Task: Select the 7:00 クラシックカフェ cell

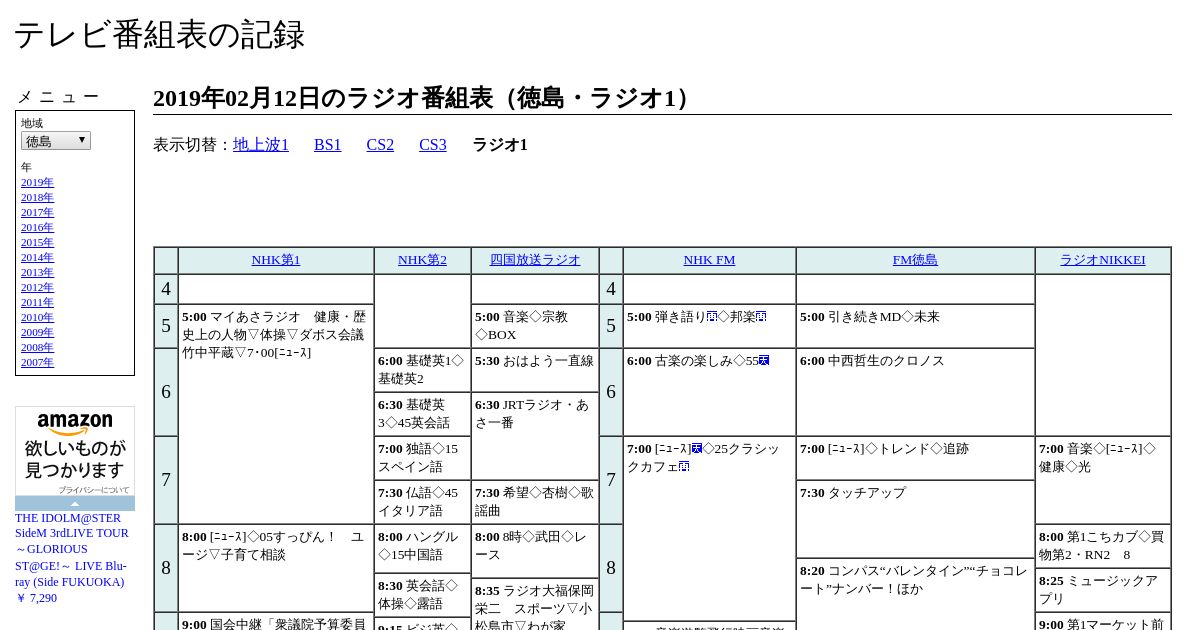Action: (709, 528)
